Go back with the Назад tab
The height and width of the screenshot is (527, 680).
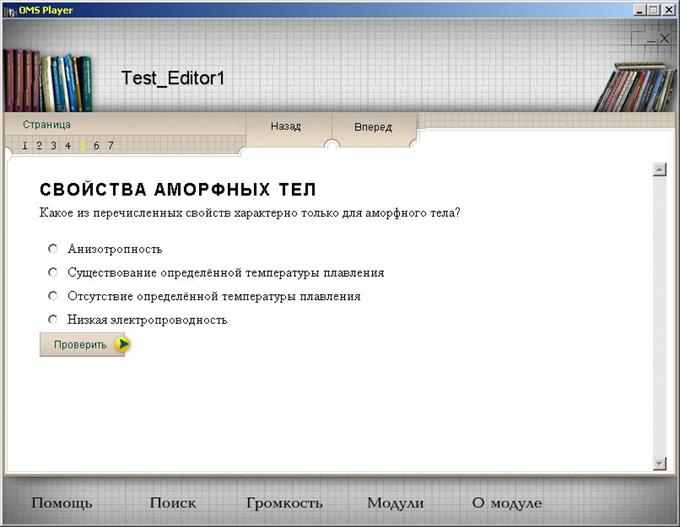pyautogui.click(x=286, y=127)
